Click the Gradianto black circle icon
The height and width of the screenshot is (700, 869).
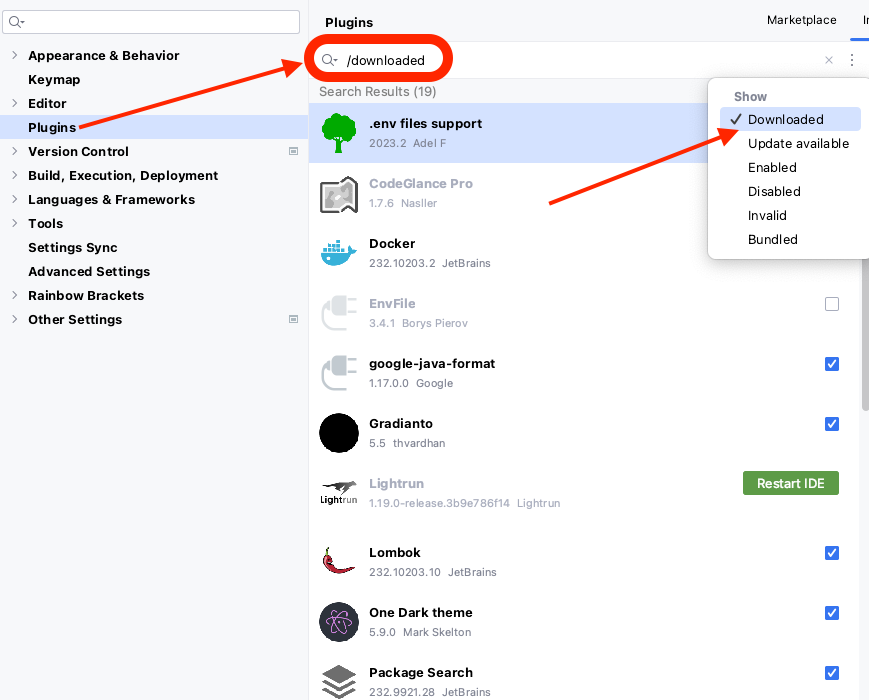click(338, 433)
